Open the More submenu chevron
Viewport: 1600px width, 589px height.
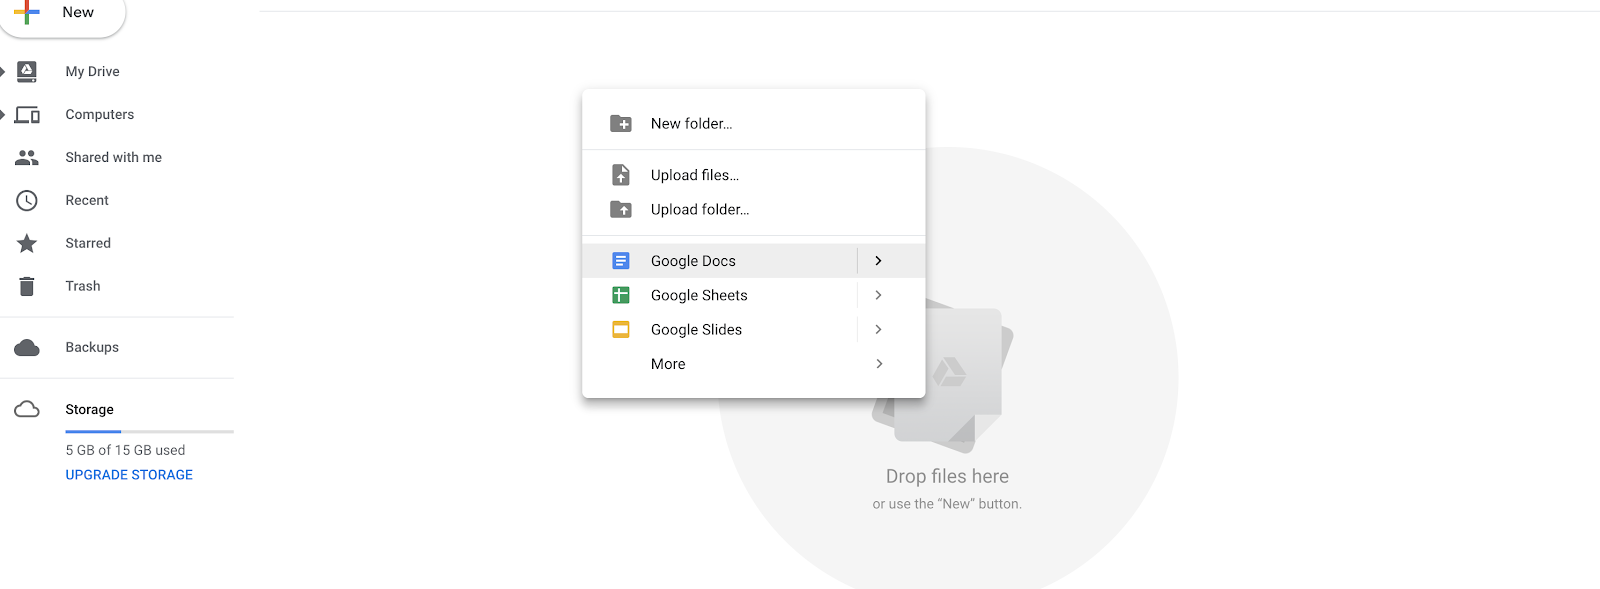click(x=879, y=364)
